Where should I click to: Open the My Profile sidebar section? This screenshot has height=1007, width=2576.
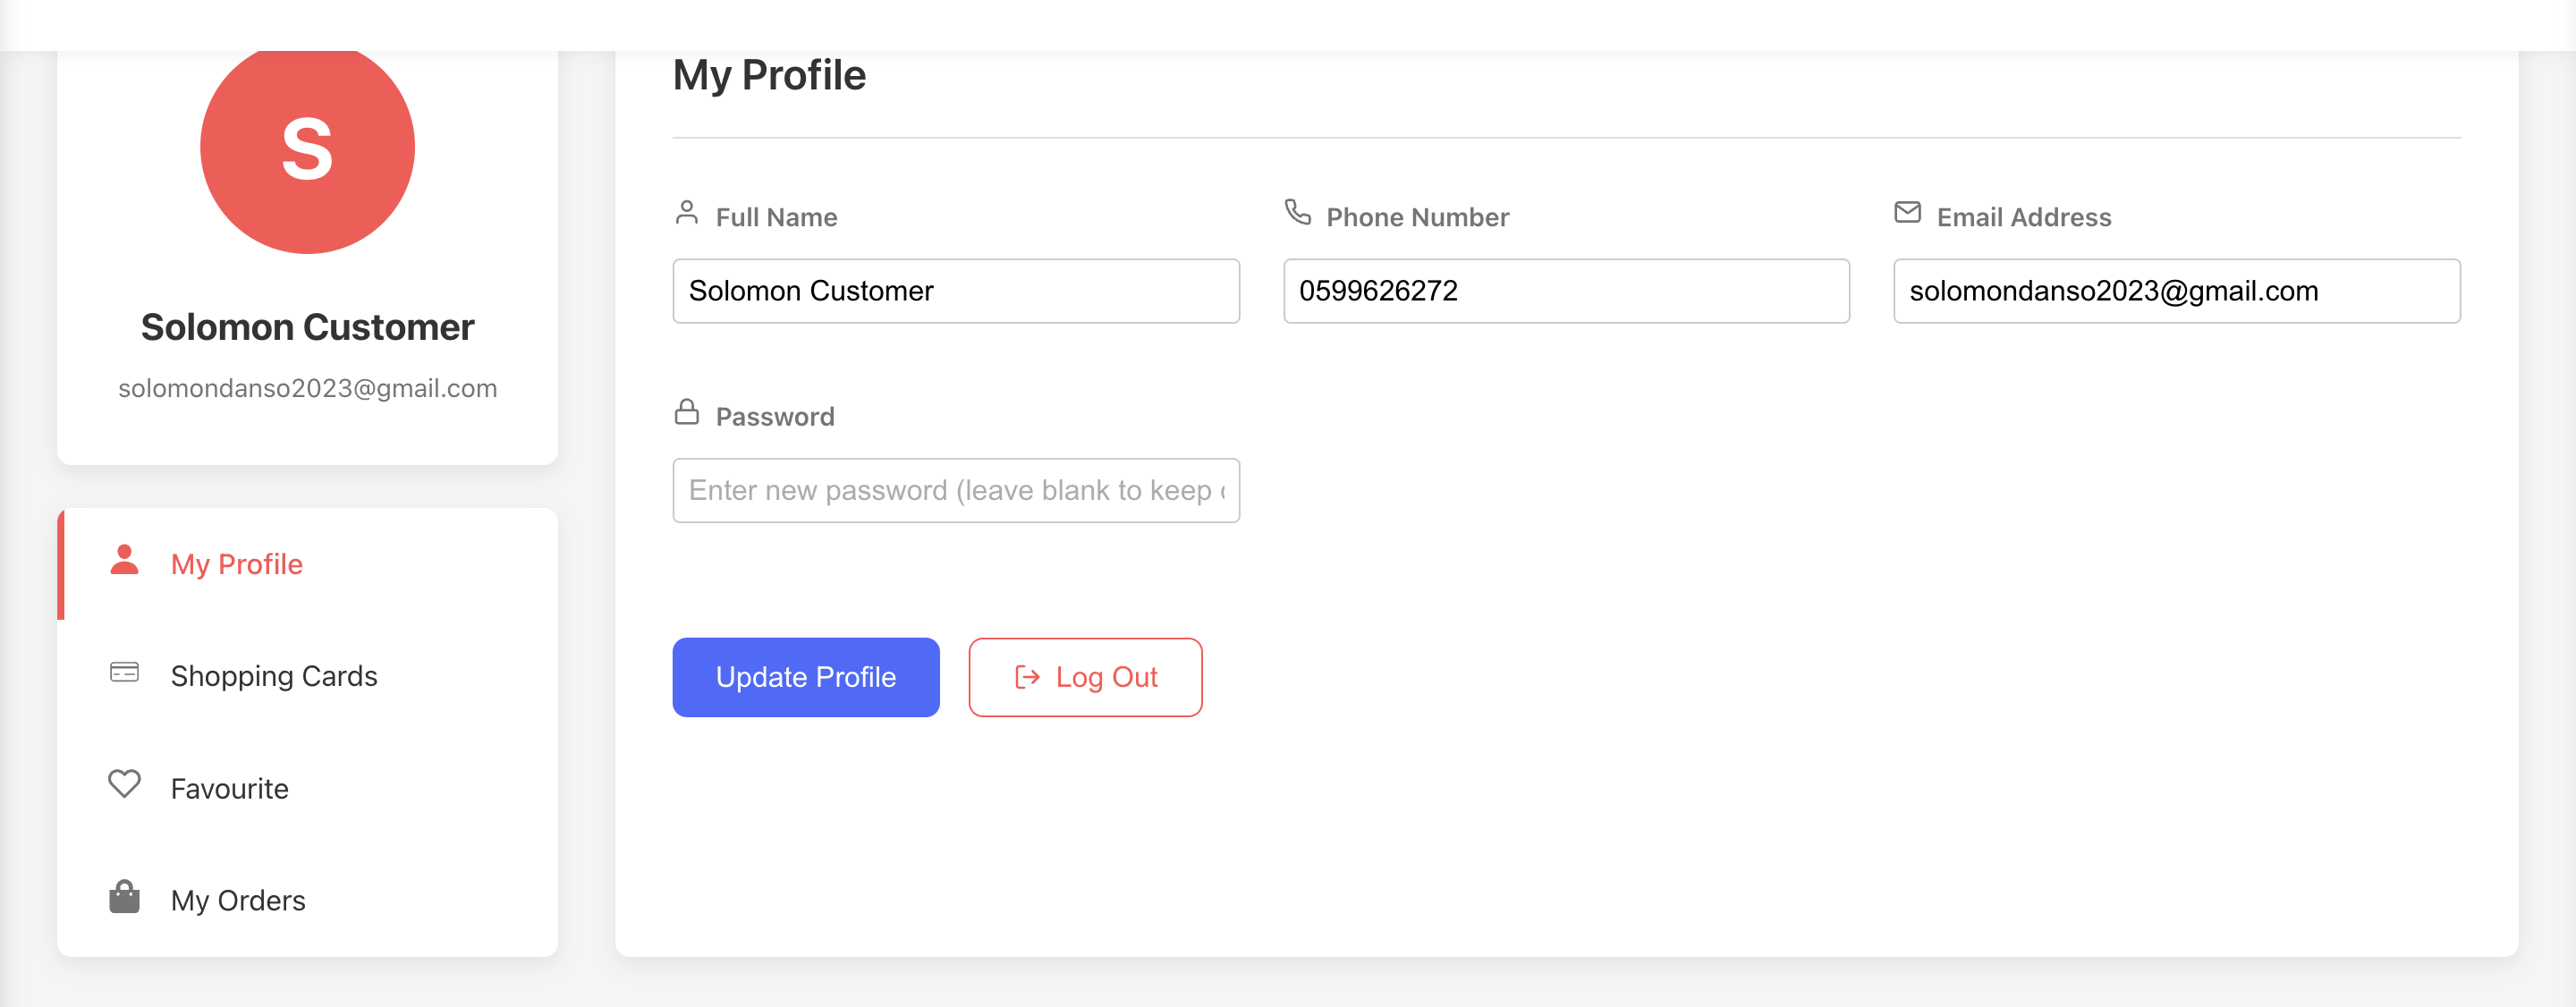click(x=237, y=564)
